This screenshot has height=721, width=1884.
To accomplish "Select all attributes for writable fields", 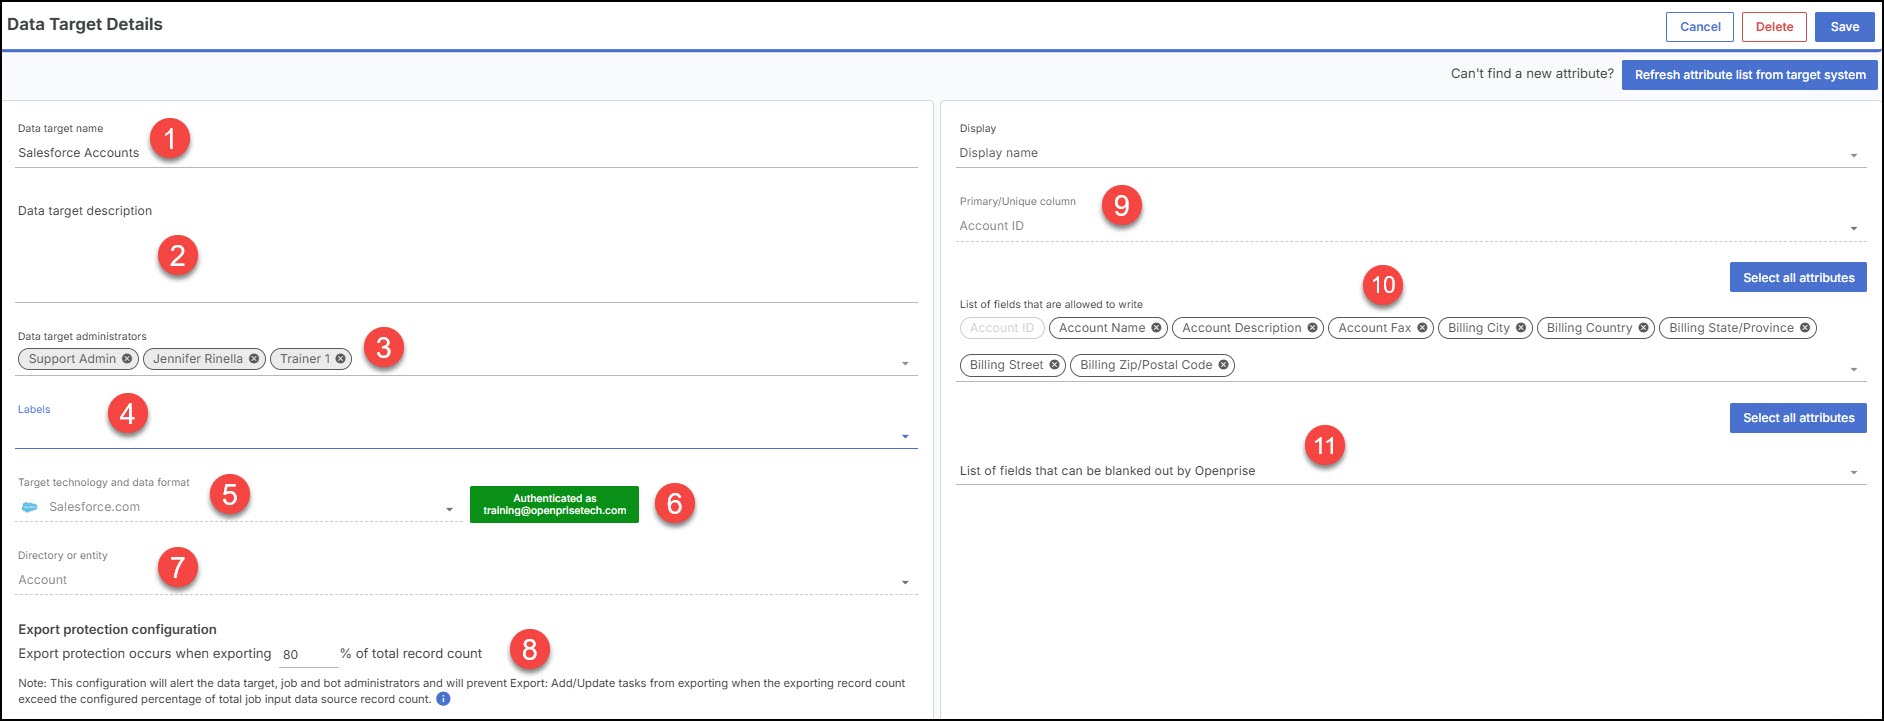I will click(1798, 278).
